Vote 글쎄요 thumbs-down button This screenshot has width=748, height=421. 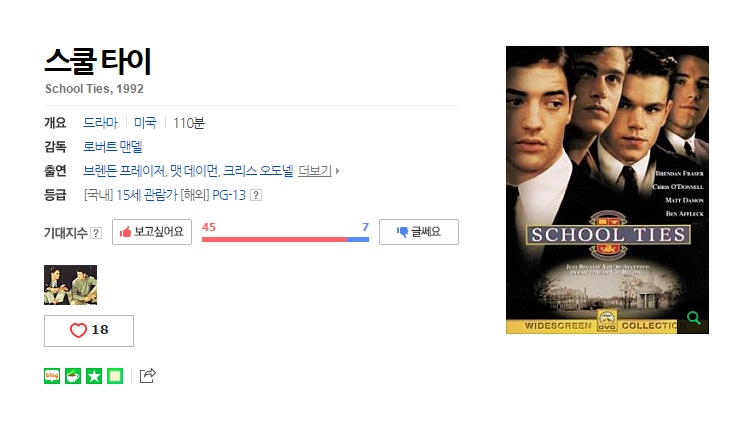click(419, 232)
